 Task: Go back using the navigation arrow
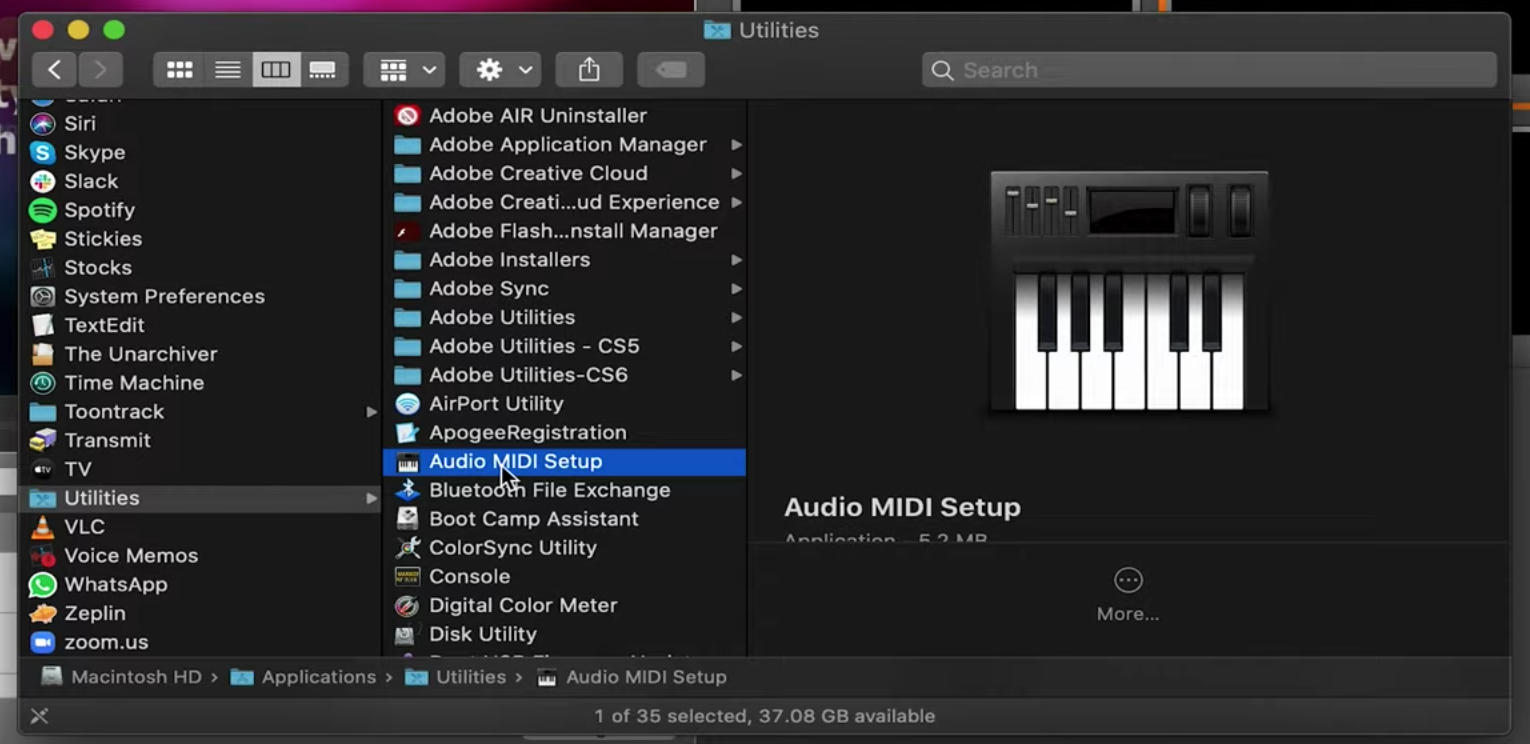[x=55, y=69]
